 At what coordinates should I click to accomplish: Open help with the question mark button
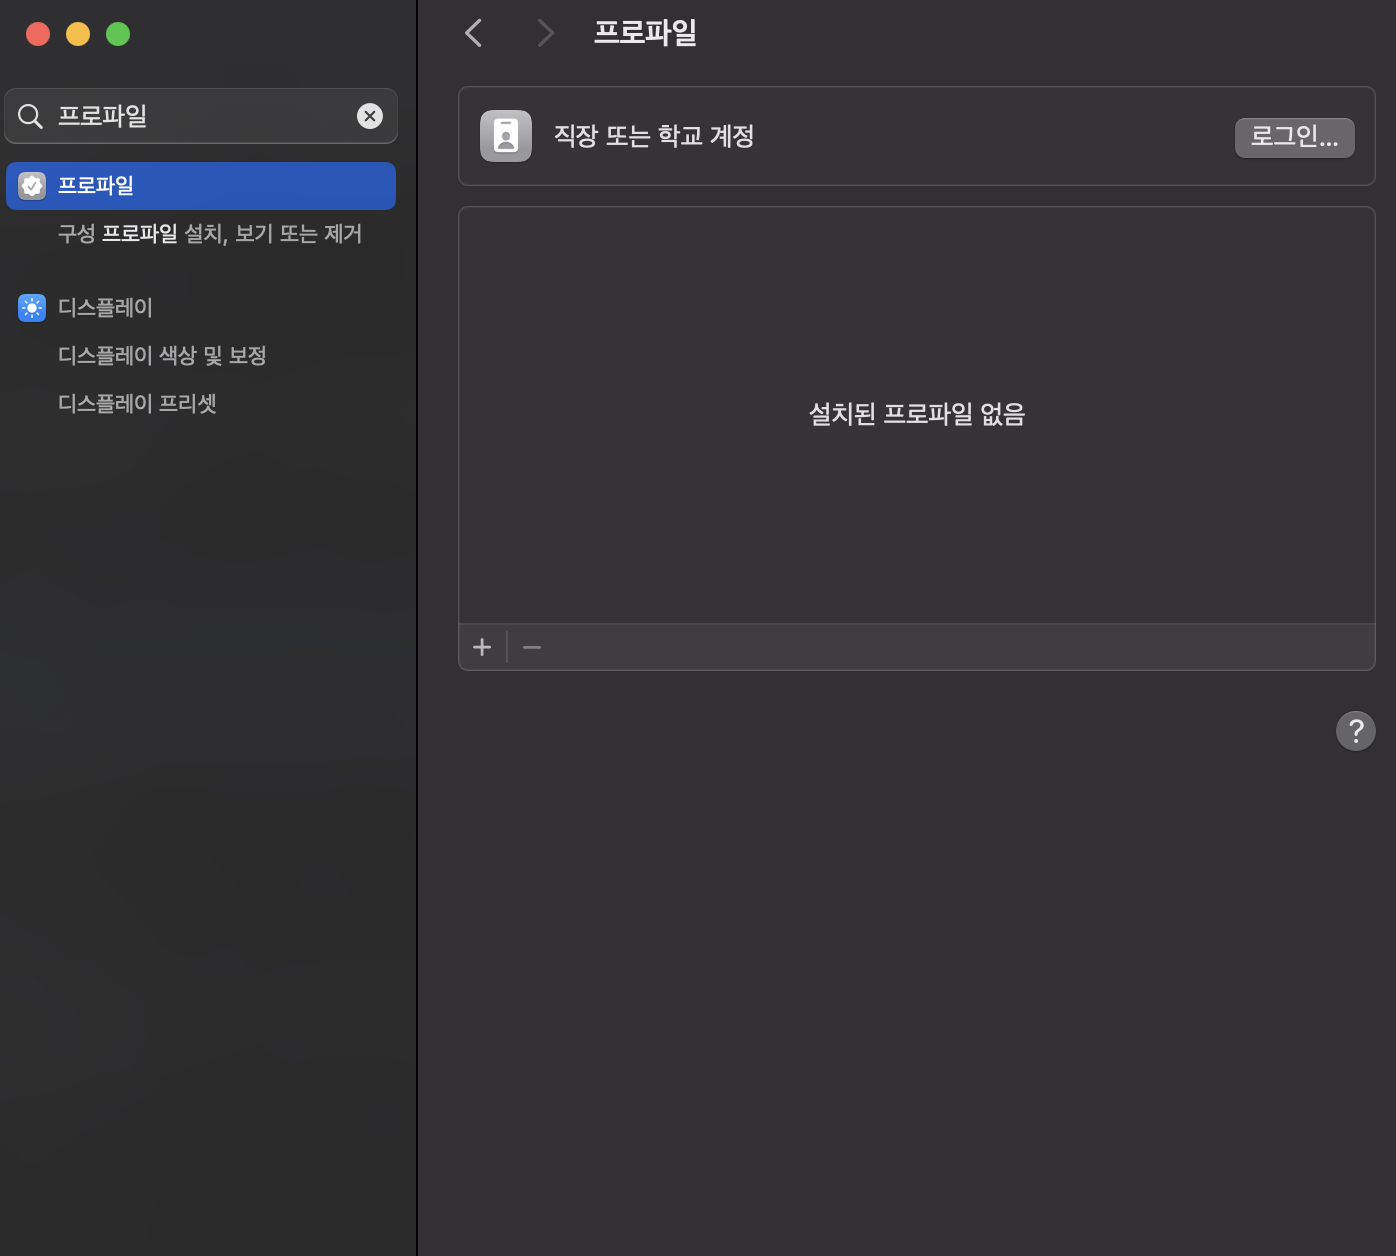coord(1355,731)
